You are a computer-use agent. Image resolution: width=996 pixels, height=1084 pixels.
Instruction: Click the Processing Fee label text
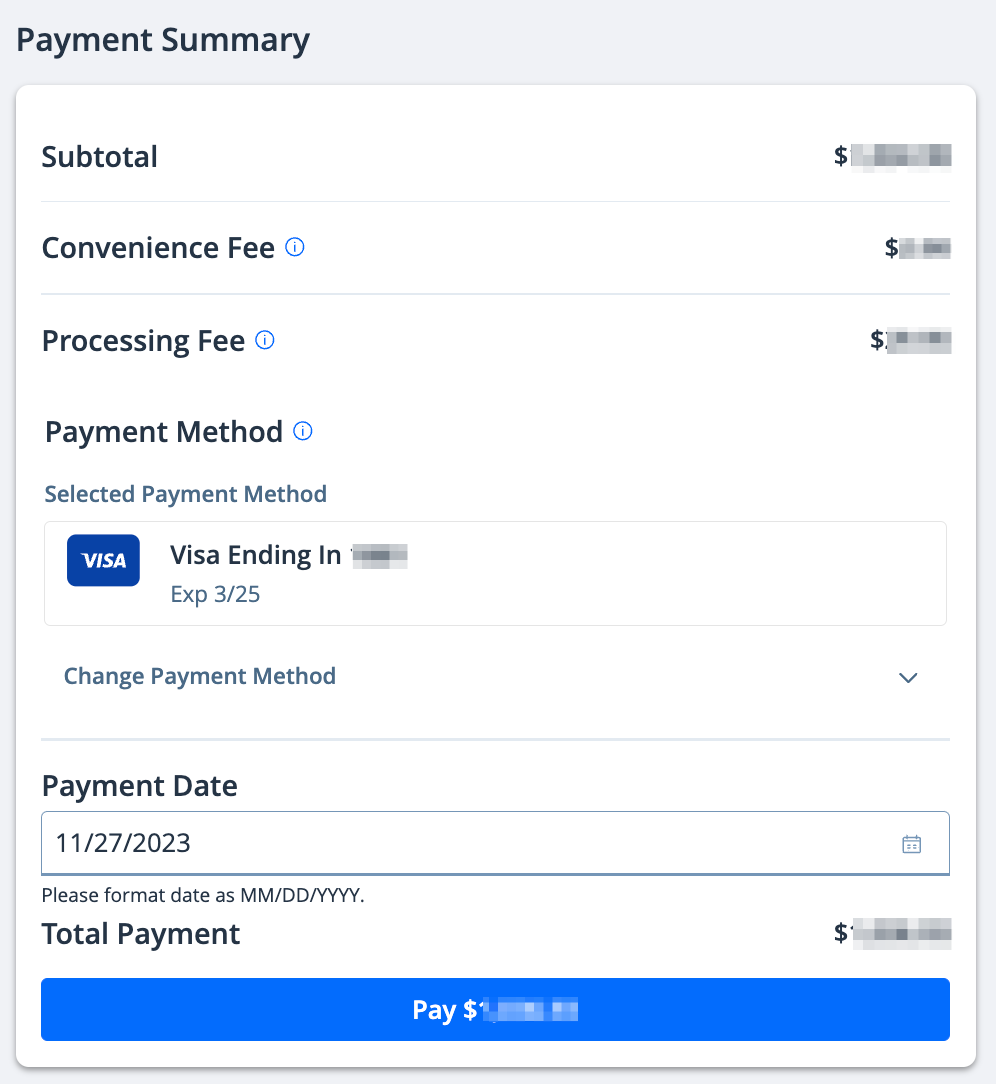(143, 341)
